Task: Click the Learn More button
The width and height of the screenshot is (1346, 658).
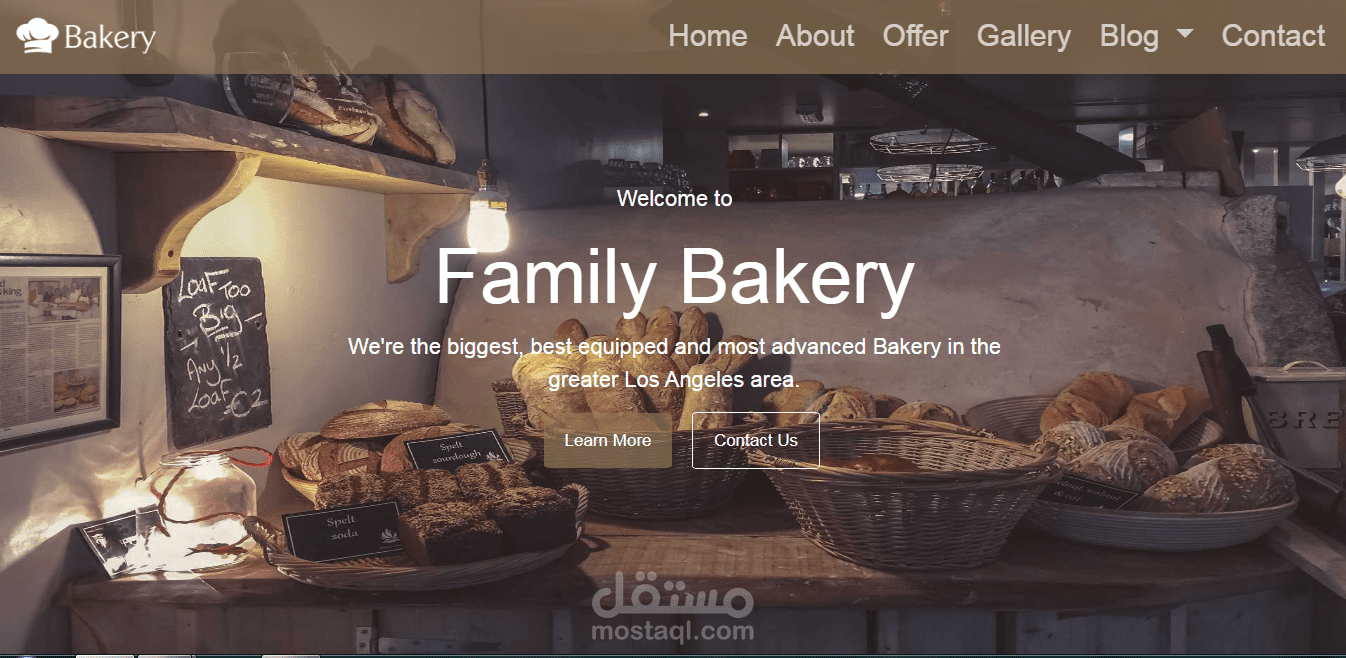Action: 608,440
